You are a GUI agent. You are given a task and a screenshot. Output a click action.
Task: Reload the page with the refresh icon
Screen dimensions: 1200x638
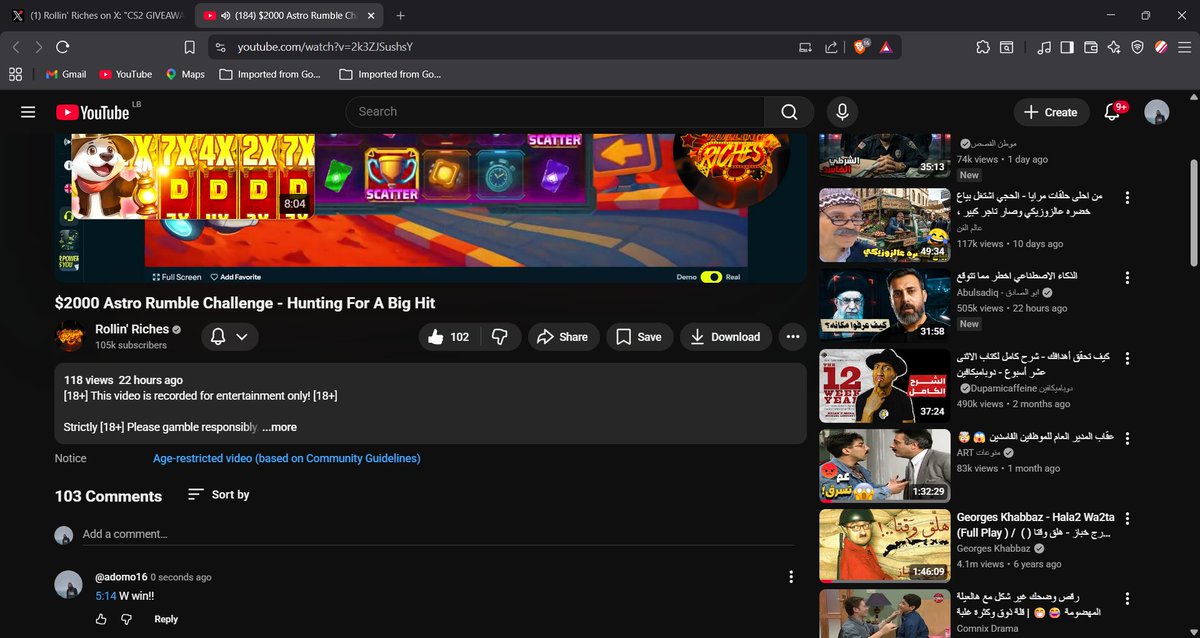click(x=63, y=47)
